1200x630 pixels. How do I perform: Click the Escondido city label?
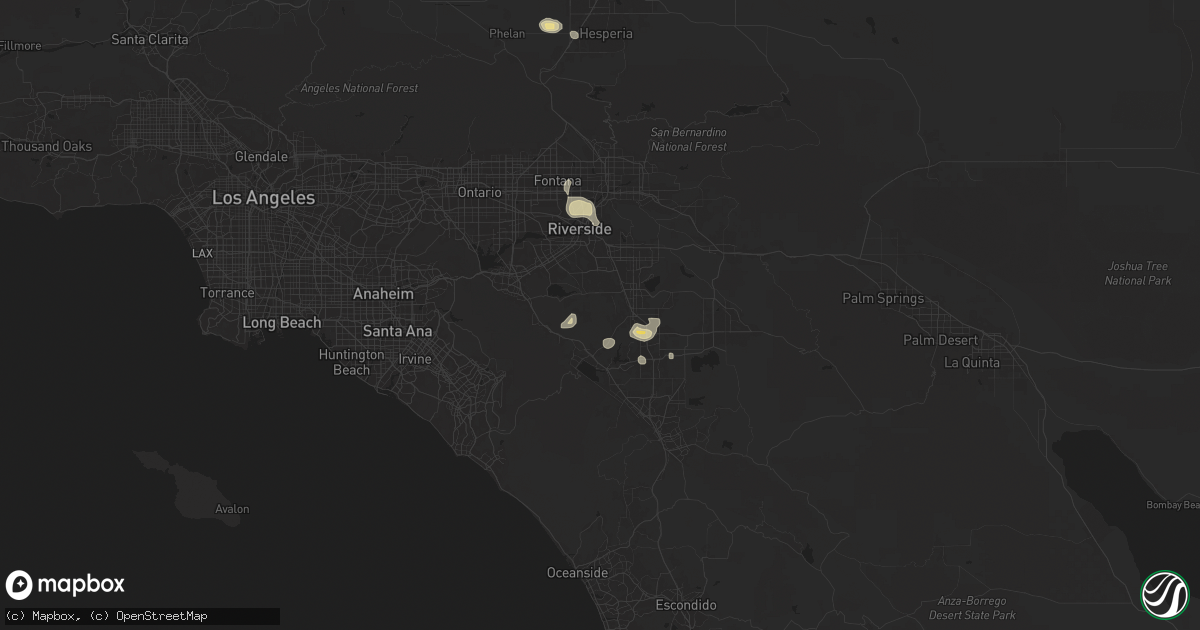click(x=685, y=606)
